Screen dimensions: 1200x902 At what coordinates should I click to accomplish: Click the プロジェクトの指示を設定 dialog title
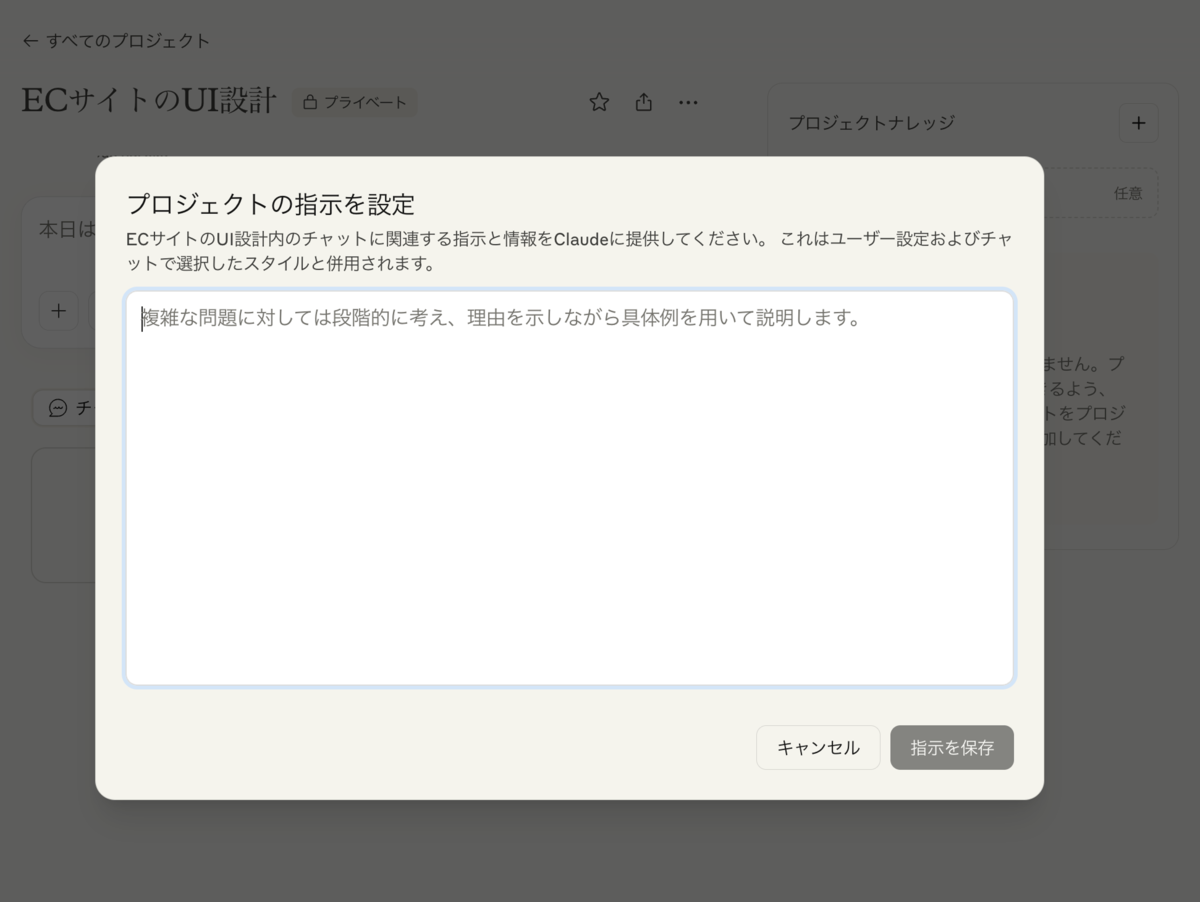point(270,204)
